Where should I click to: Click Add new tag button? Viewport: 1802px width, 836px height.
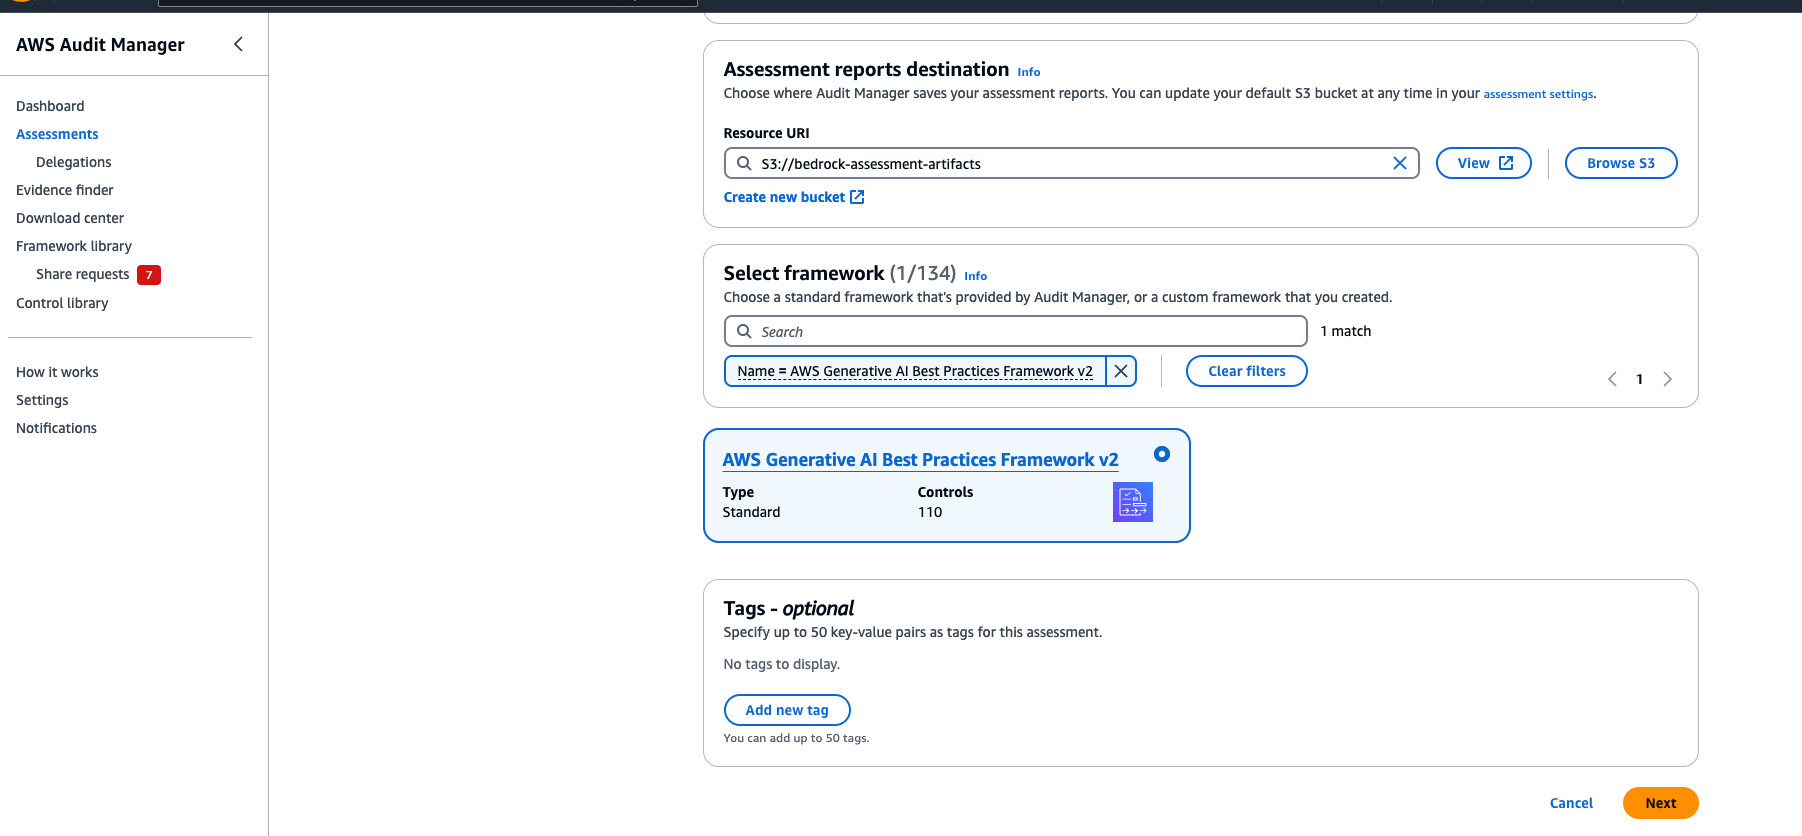coord(787,710)
